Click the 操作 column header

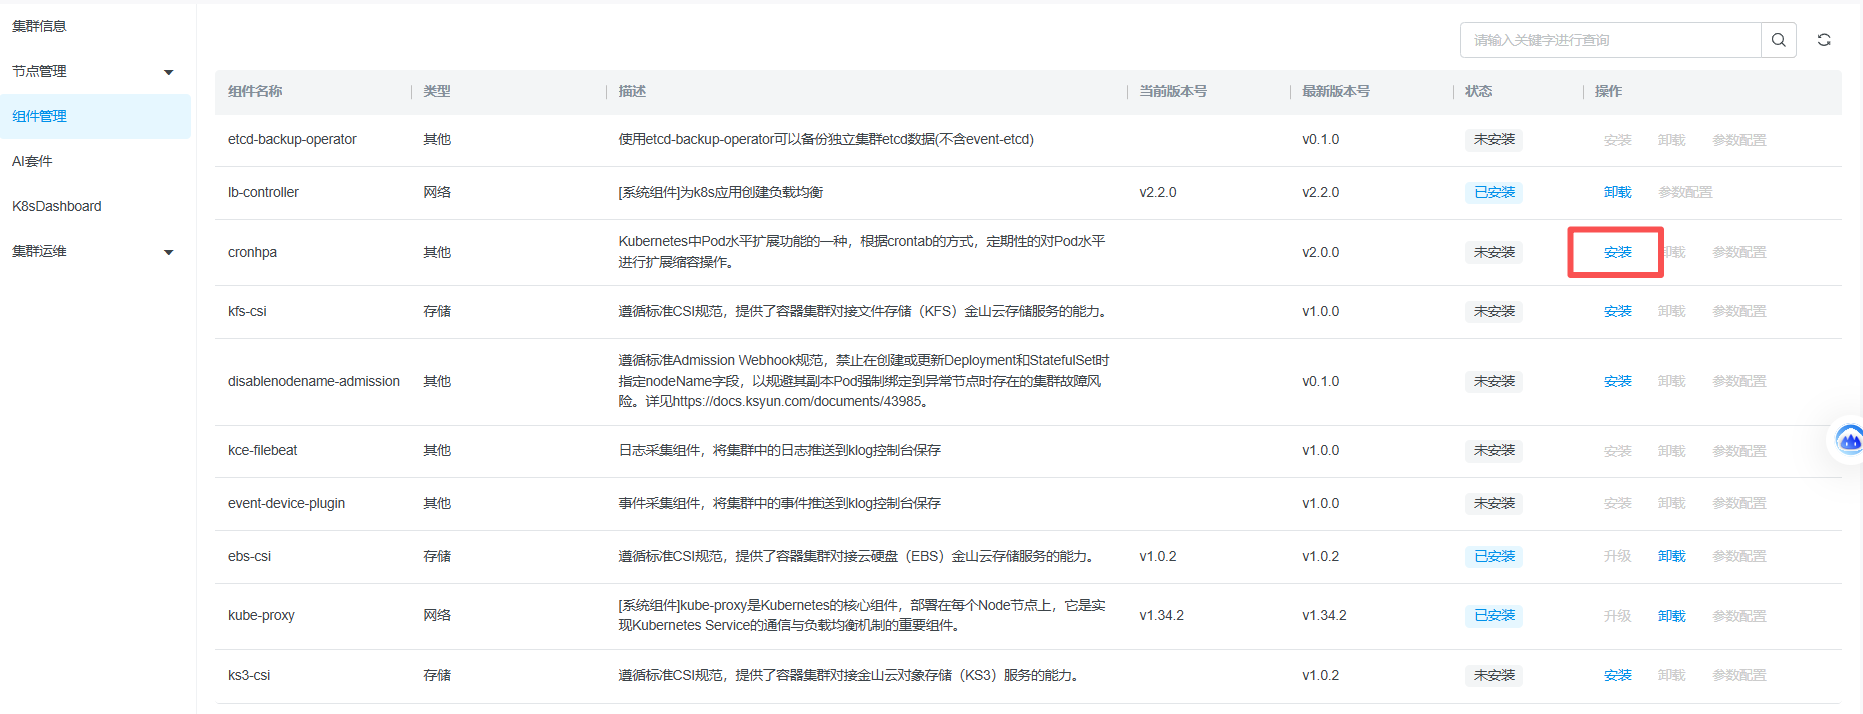pyautogui.click(x=1608, y=91)
